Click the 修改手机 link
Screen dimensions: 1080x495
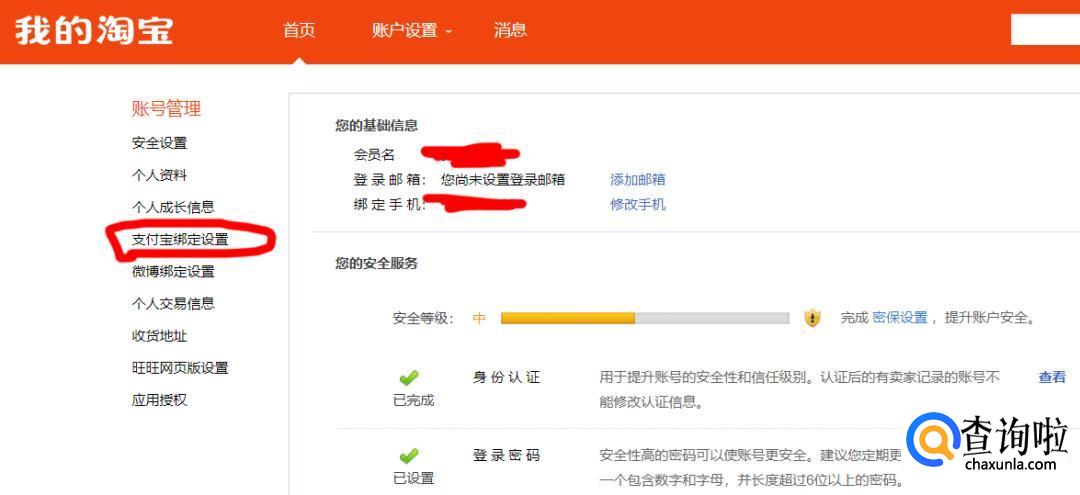tap(638, 204)
